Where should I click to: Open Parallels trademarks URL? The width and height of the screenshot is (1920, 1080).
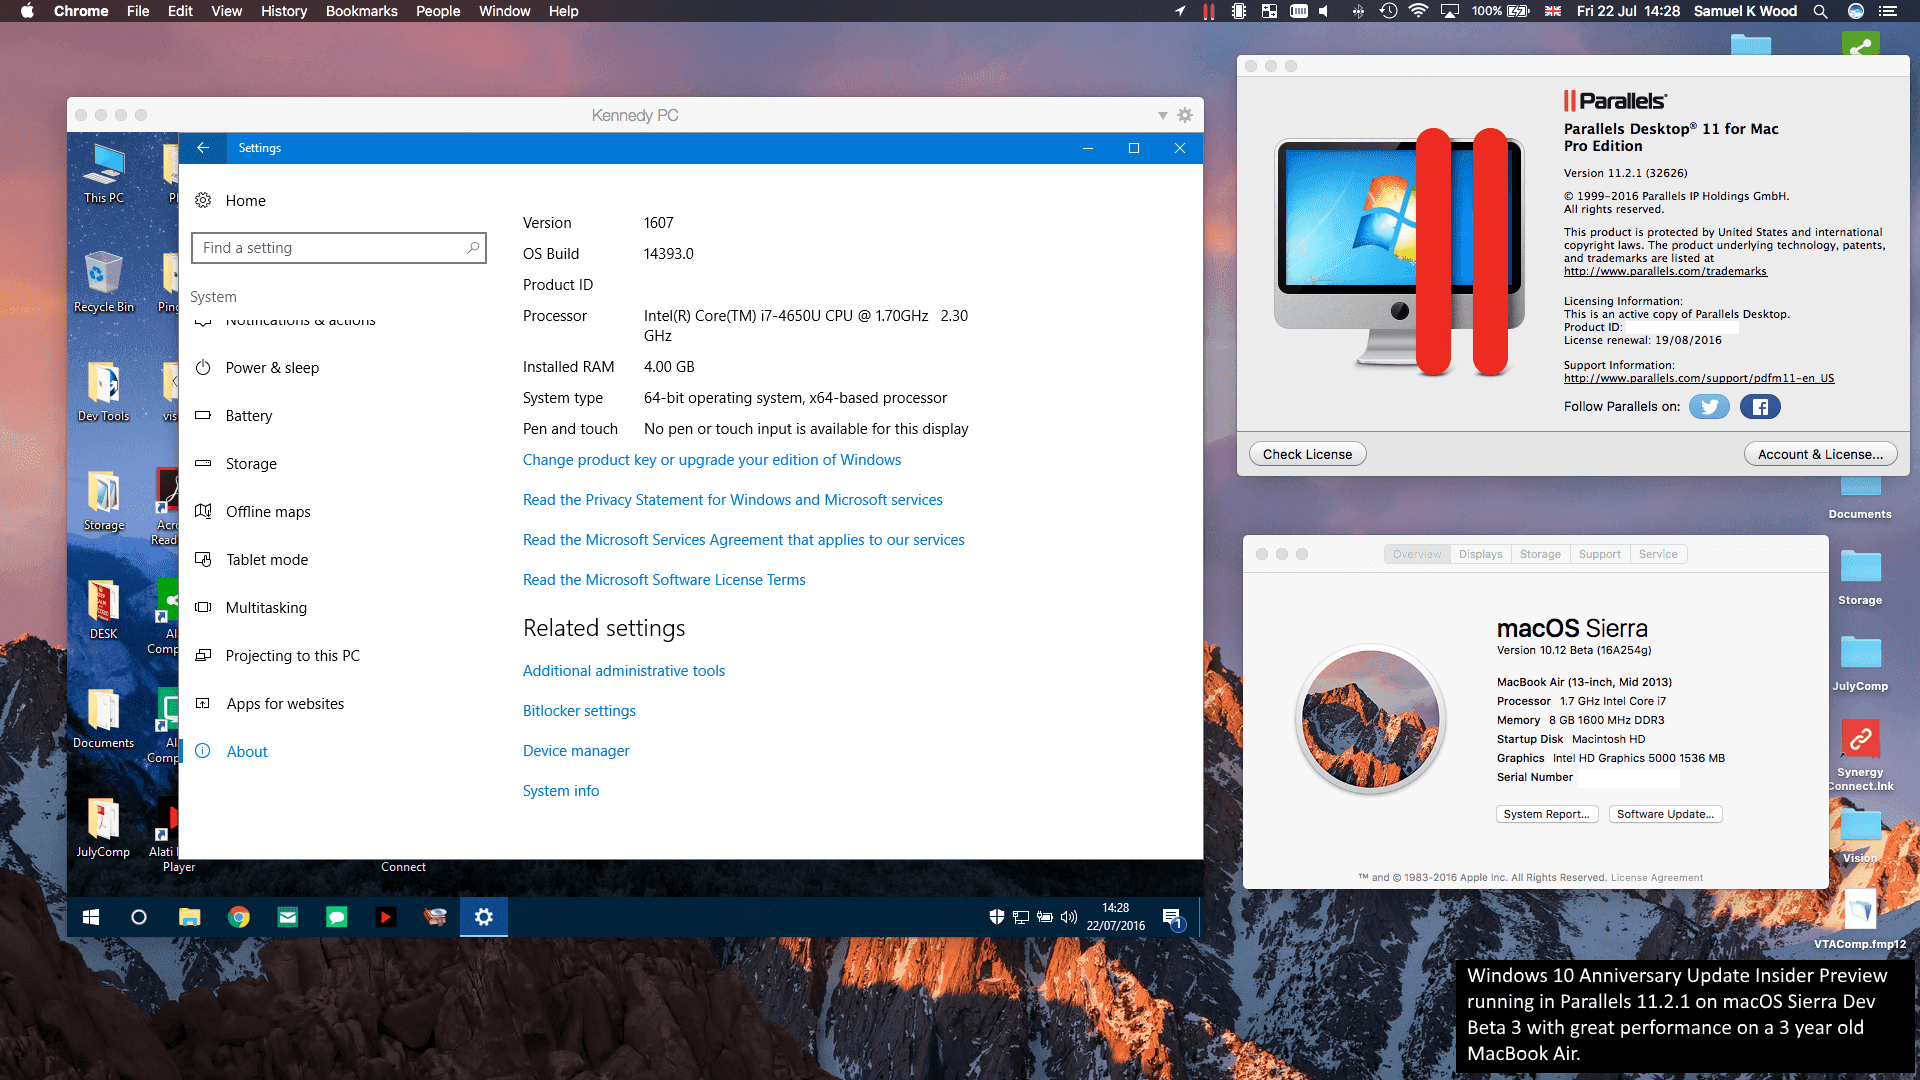pos(1665,271)
